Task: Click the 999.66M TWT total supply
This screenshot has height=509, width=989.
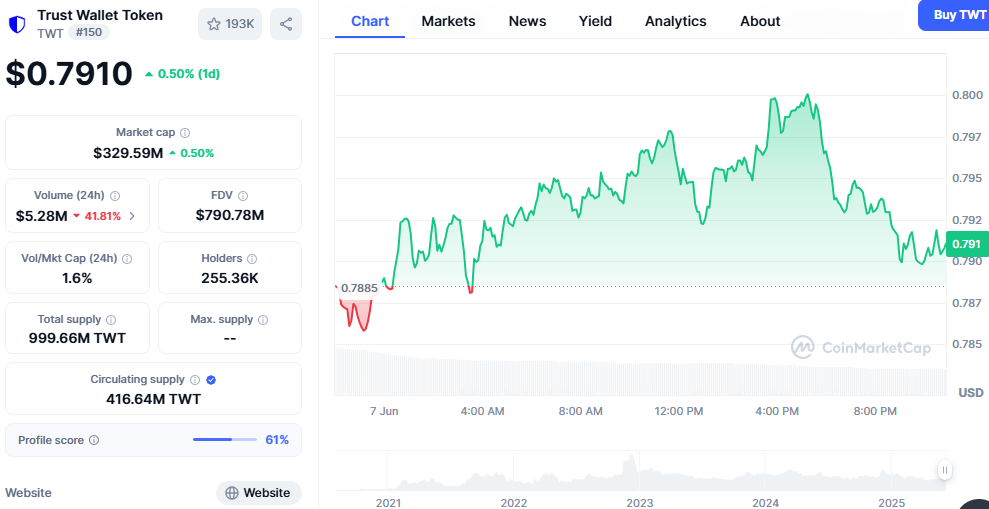Action: coord(78,338)
